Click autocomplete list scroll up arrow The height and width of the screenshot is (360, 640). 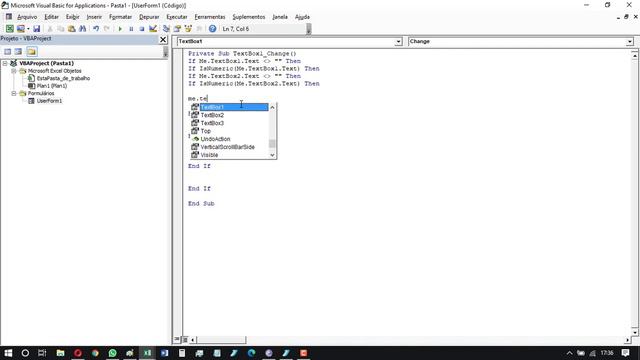[272, 107]
